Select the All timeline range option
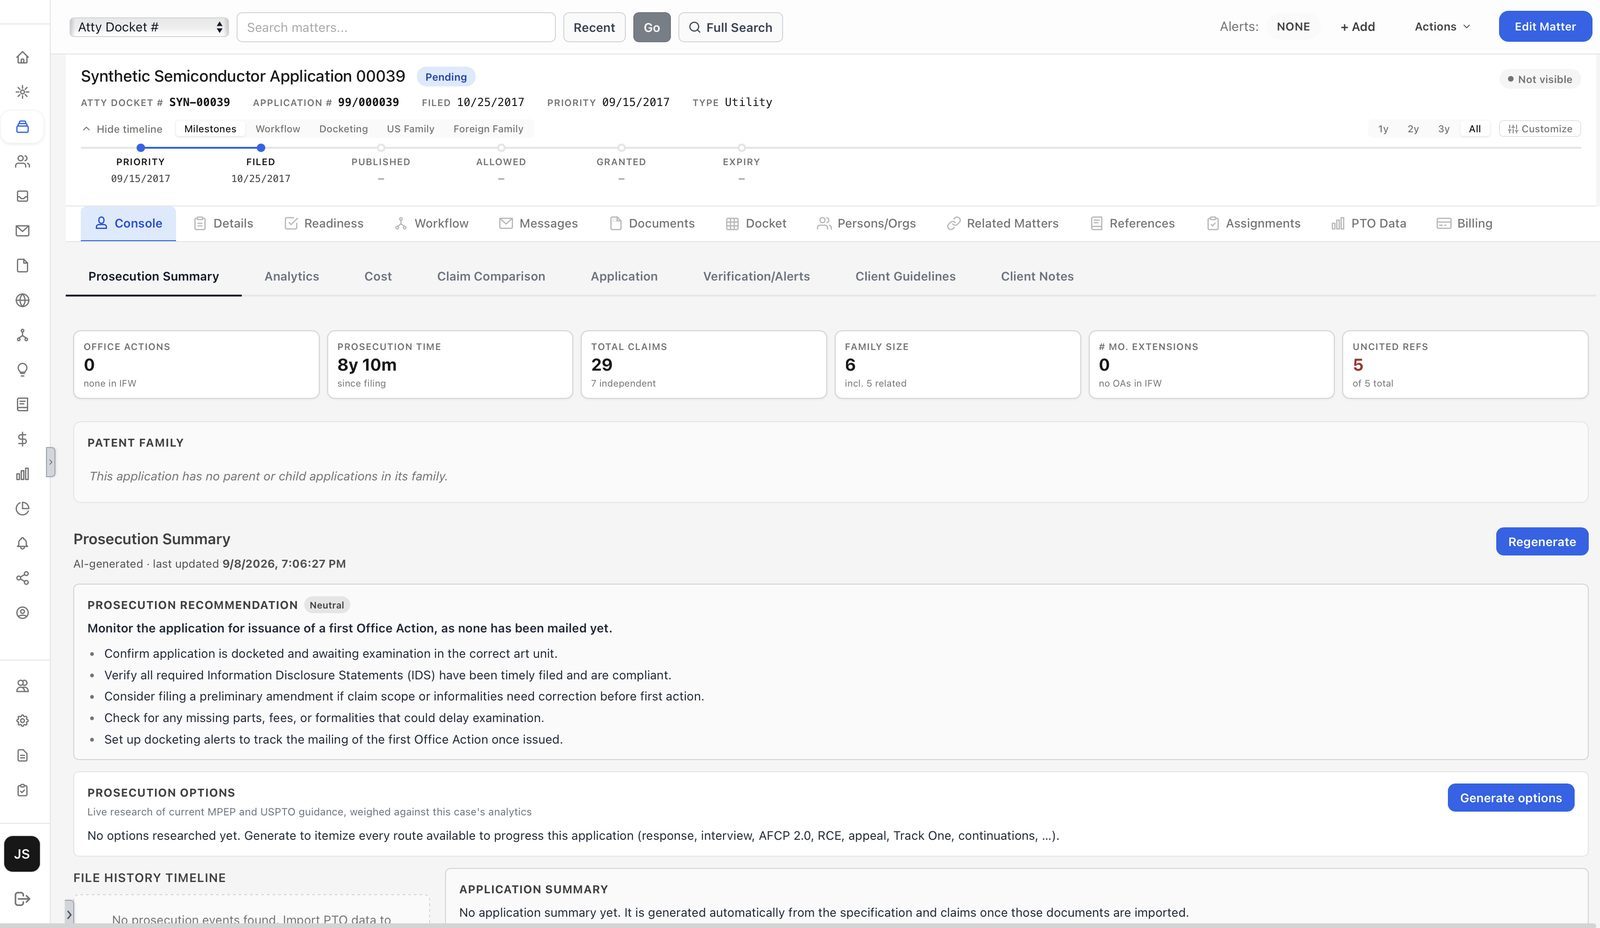This screenshot has height=928, width=1600. [1474, 129]
